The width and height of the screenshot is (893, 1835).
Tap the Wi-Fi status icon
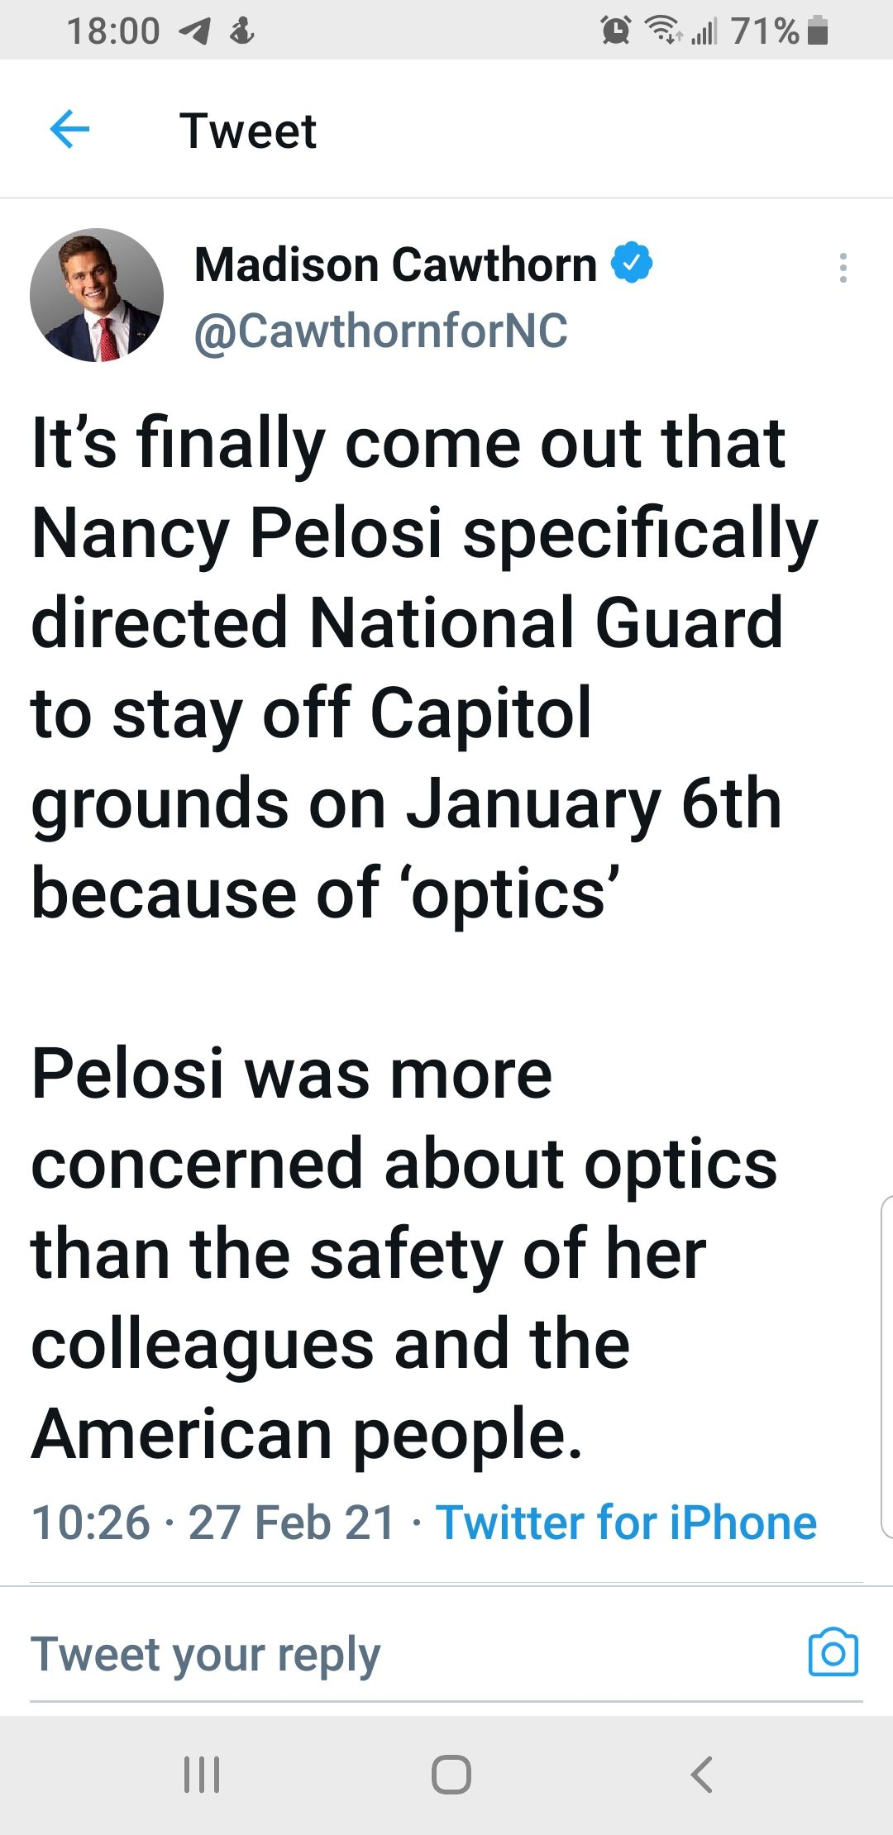664,31
